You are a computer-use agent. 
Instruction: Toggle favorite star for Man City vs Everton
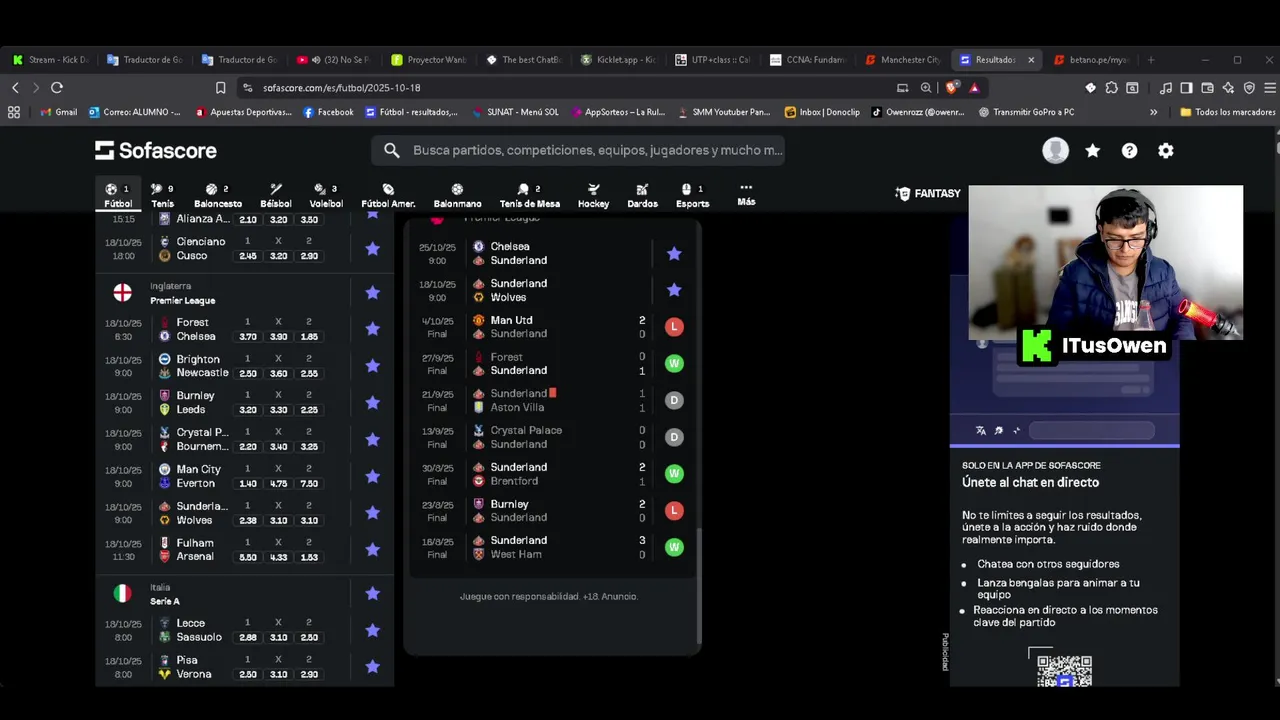pos(373,476)
